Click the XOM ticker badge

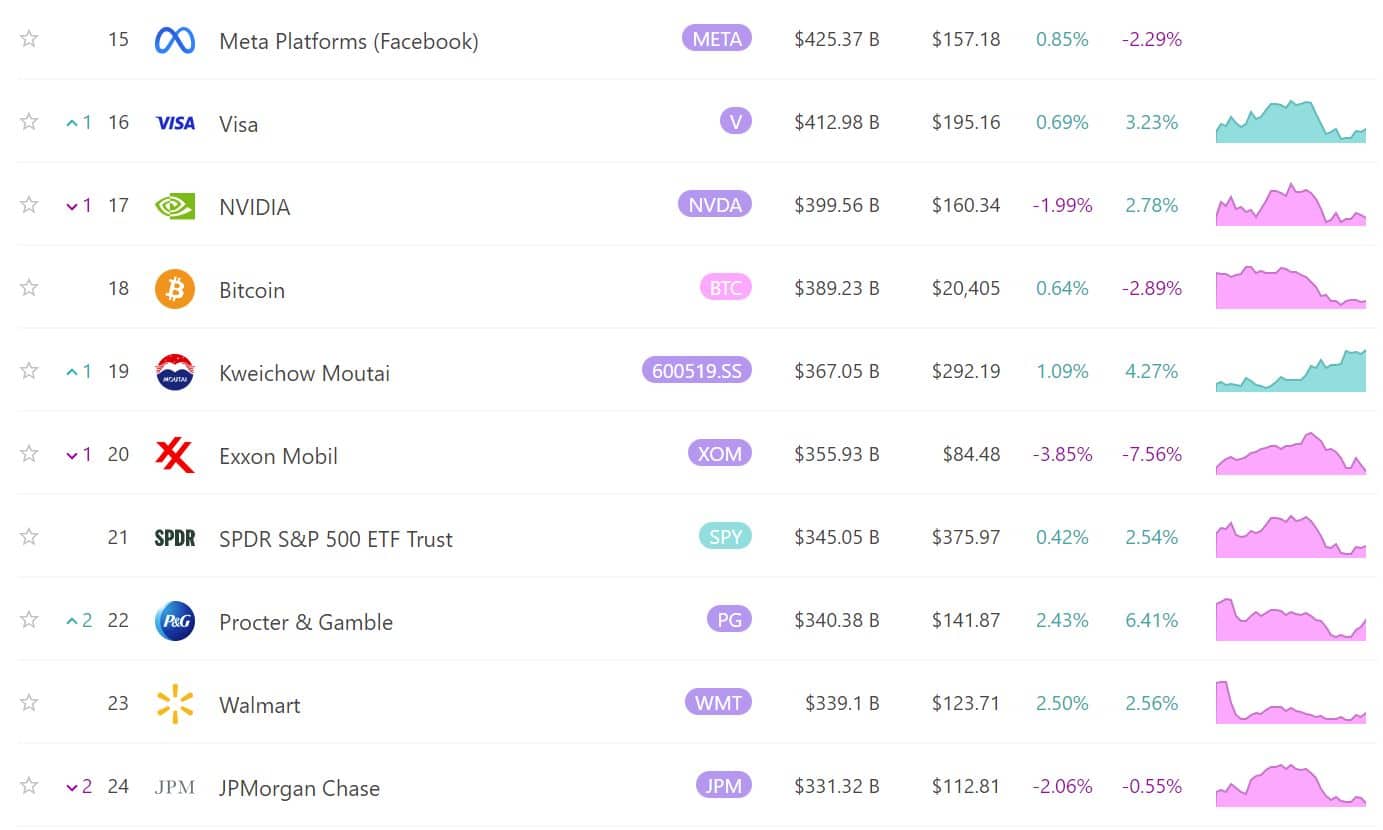(719, 454)
